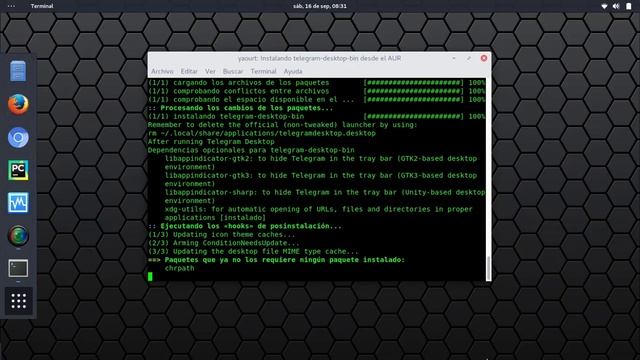Open the Ayuda menu
Viewport: 640px width, 360px height.
tap(293, 71)
